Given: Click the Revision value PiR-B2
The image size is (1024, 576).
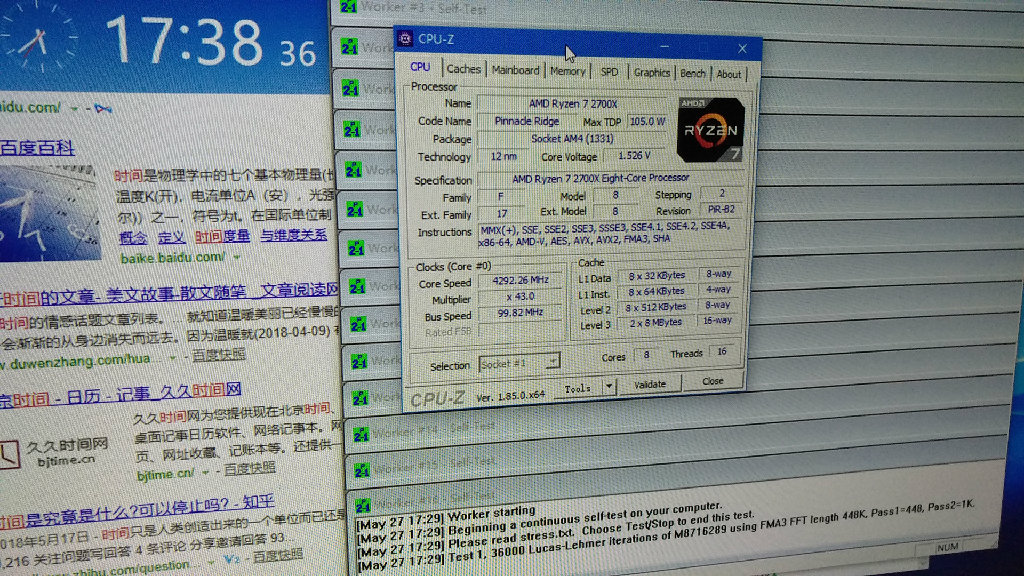Looking at the screenshot, I should click(x=721, y=209).
